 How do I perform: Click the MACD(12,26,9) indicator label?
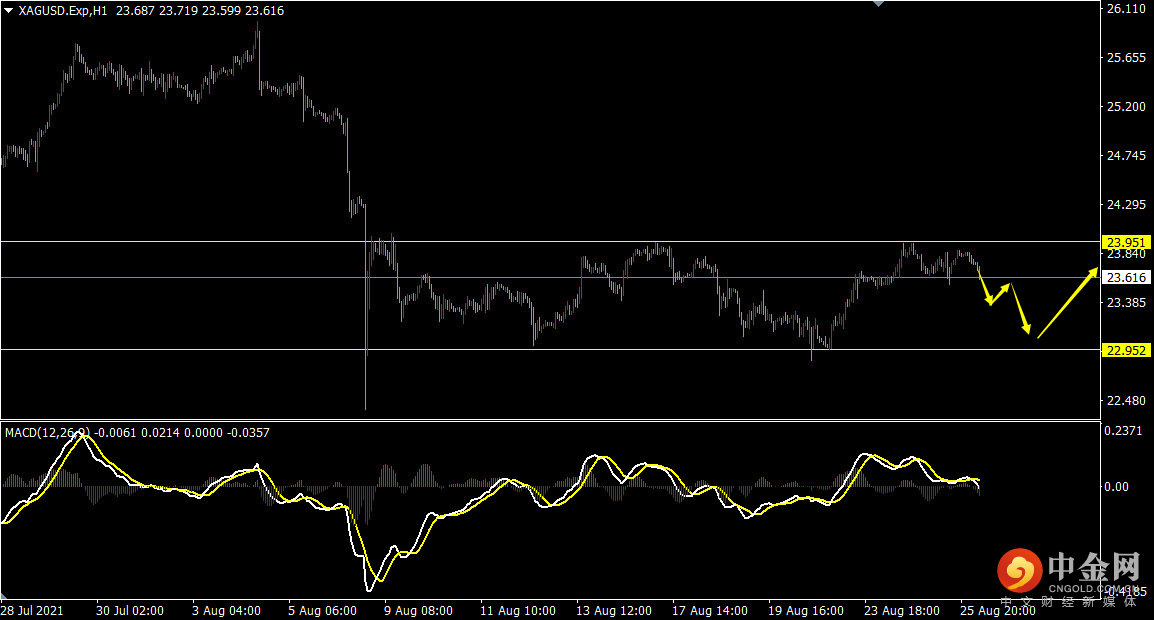click(48, 433)
